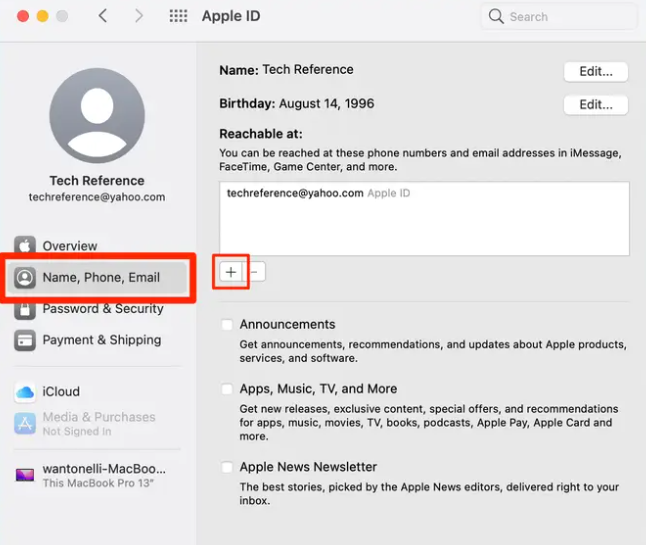Enable the Announcements checkbox
The image size is (646, 545).
tap(227, 325)
